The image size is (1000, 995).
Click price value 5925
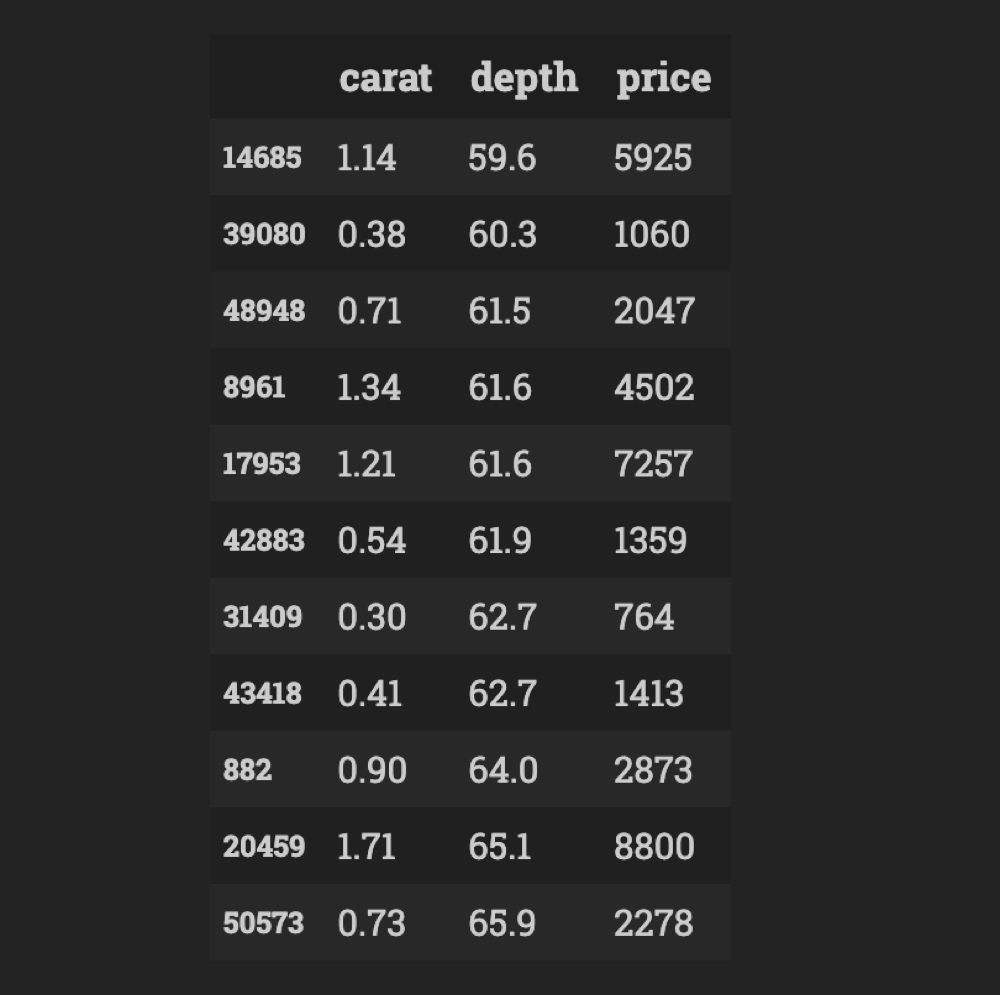tap(652, 158)
